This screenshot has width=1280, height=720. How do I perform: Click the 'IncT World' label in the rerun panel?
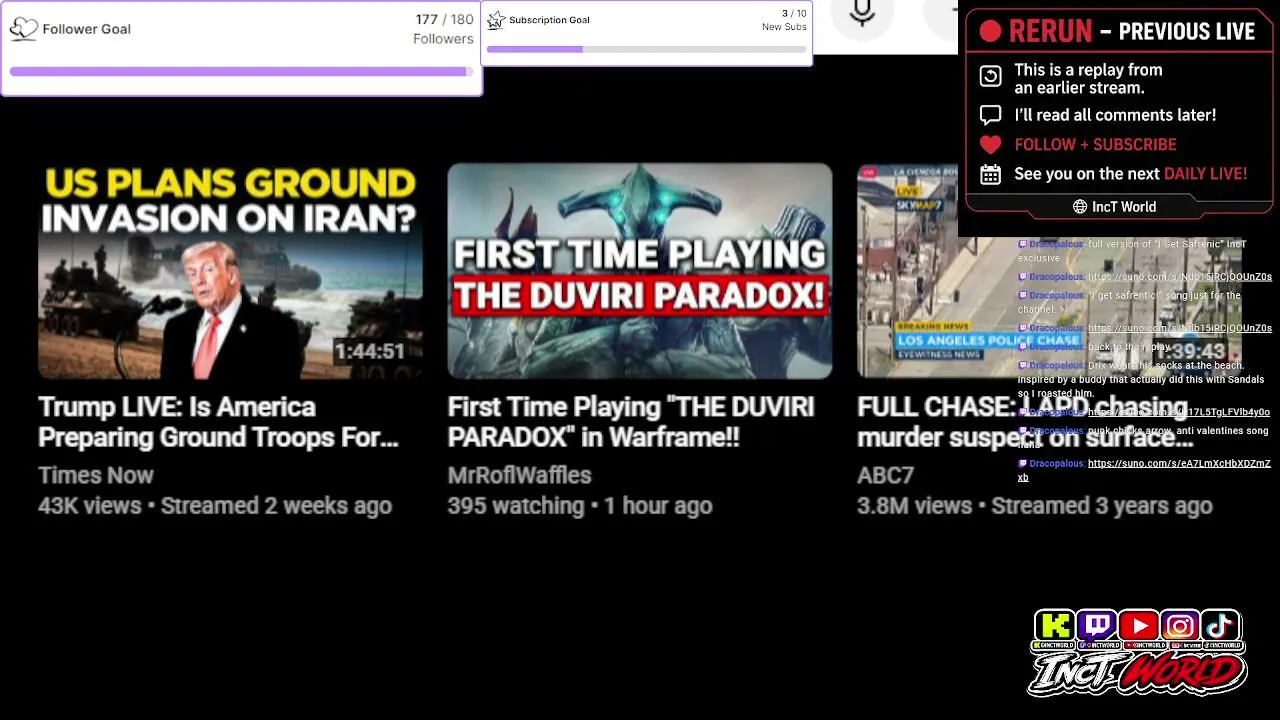(x=1124, y=207)
